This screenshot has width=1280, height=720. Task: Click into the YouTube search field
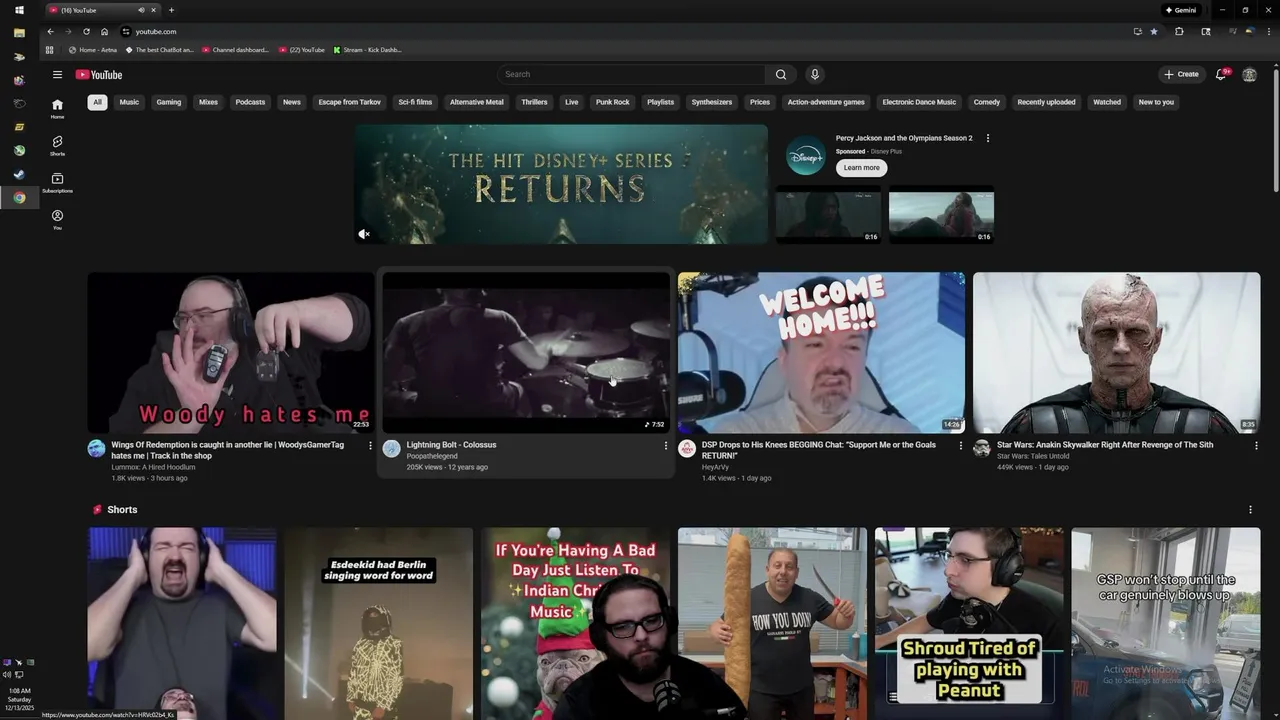632,74
